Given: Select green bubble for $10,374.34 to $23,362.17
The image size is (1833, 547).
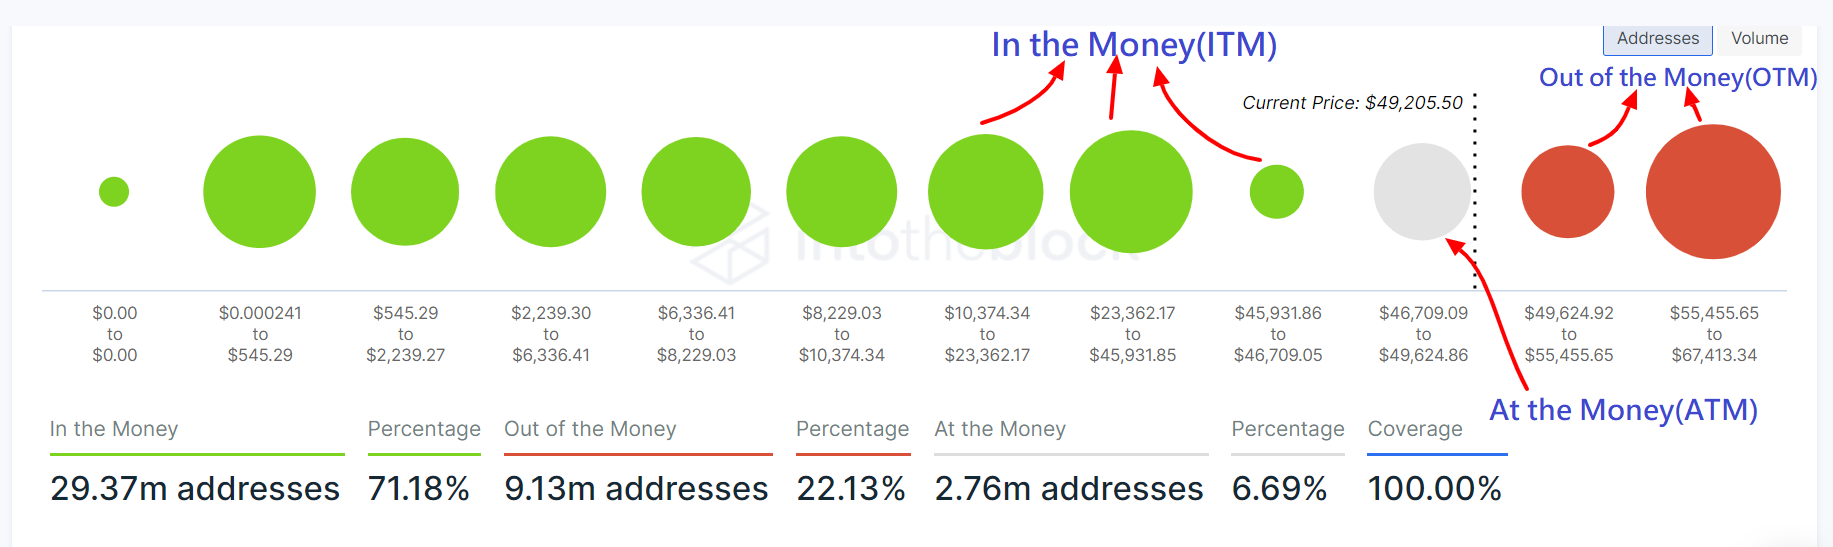Looking at the screenshot, I should click(x=986, y=192).
